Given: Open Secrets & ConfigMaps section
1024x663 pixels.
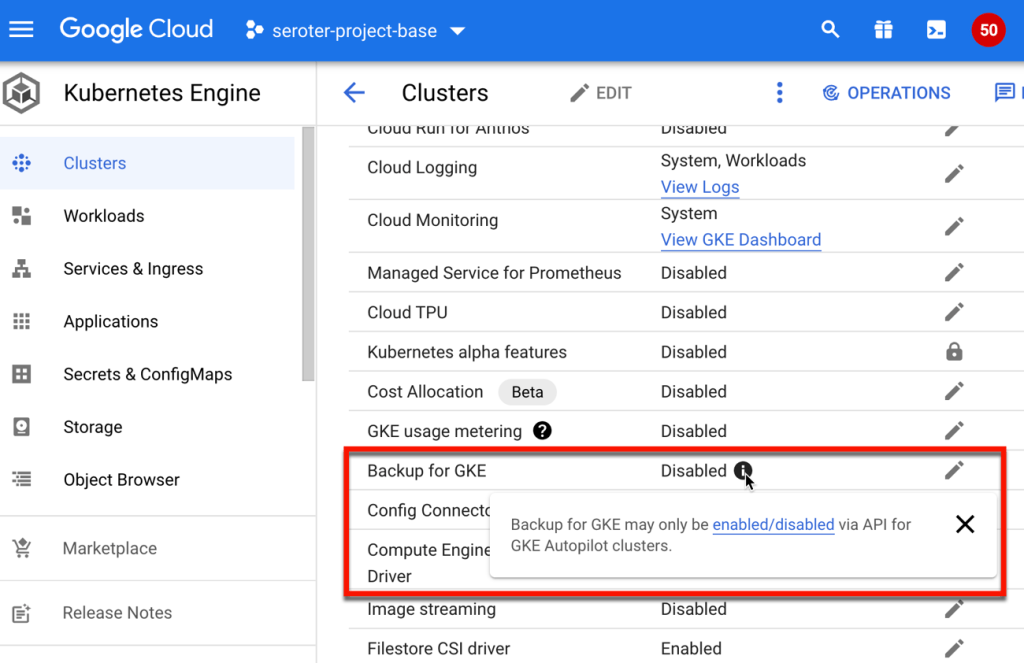Looking at the screenshot, I should coord(147,374).
